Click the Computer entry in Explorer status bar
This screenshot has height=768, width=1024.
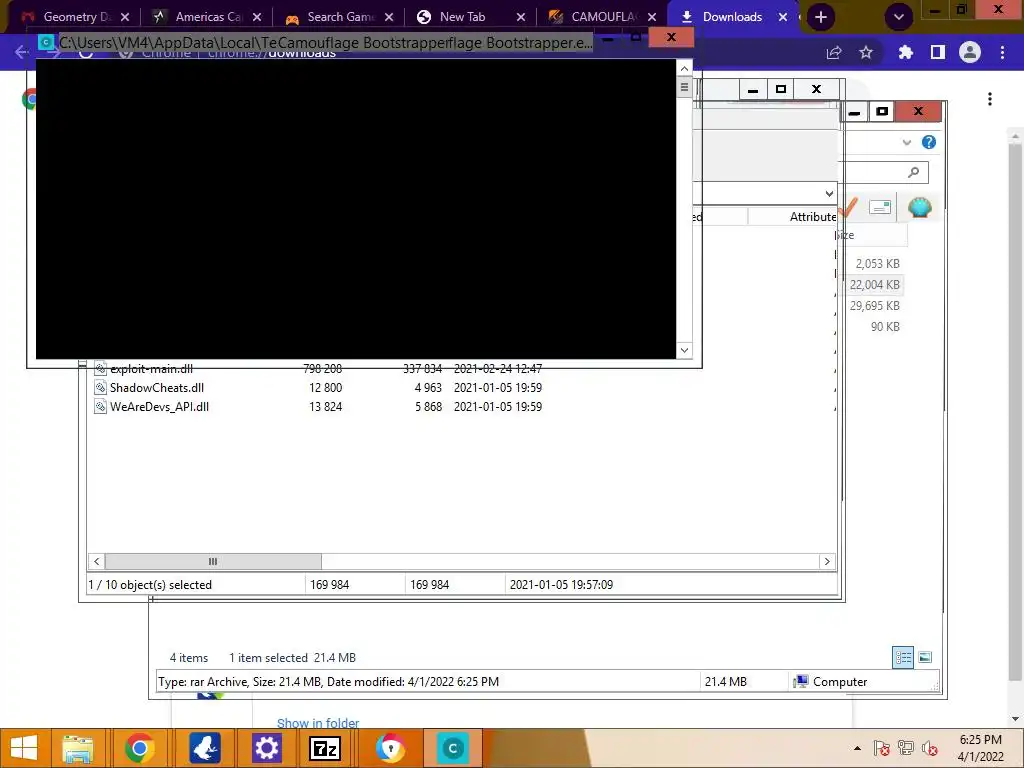point(831,682)
